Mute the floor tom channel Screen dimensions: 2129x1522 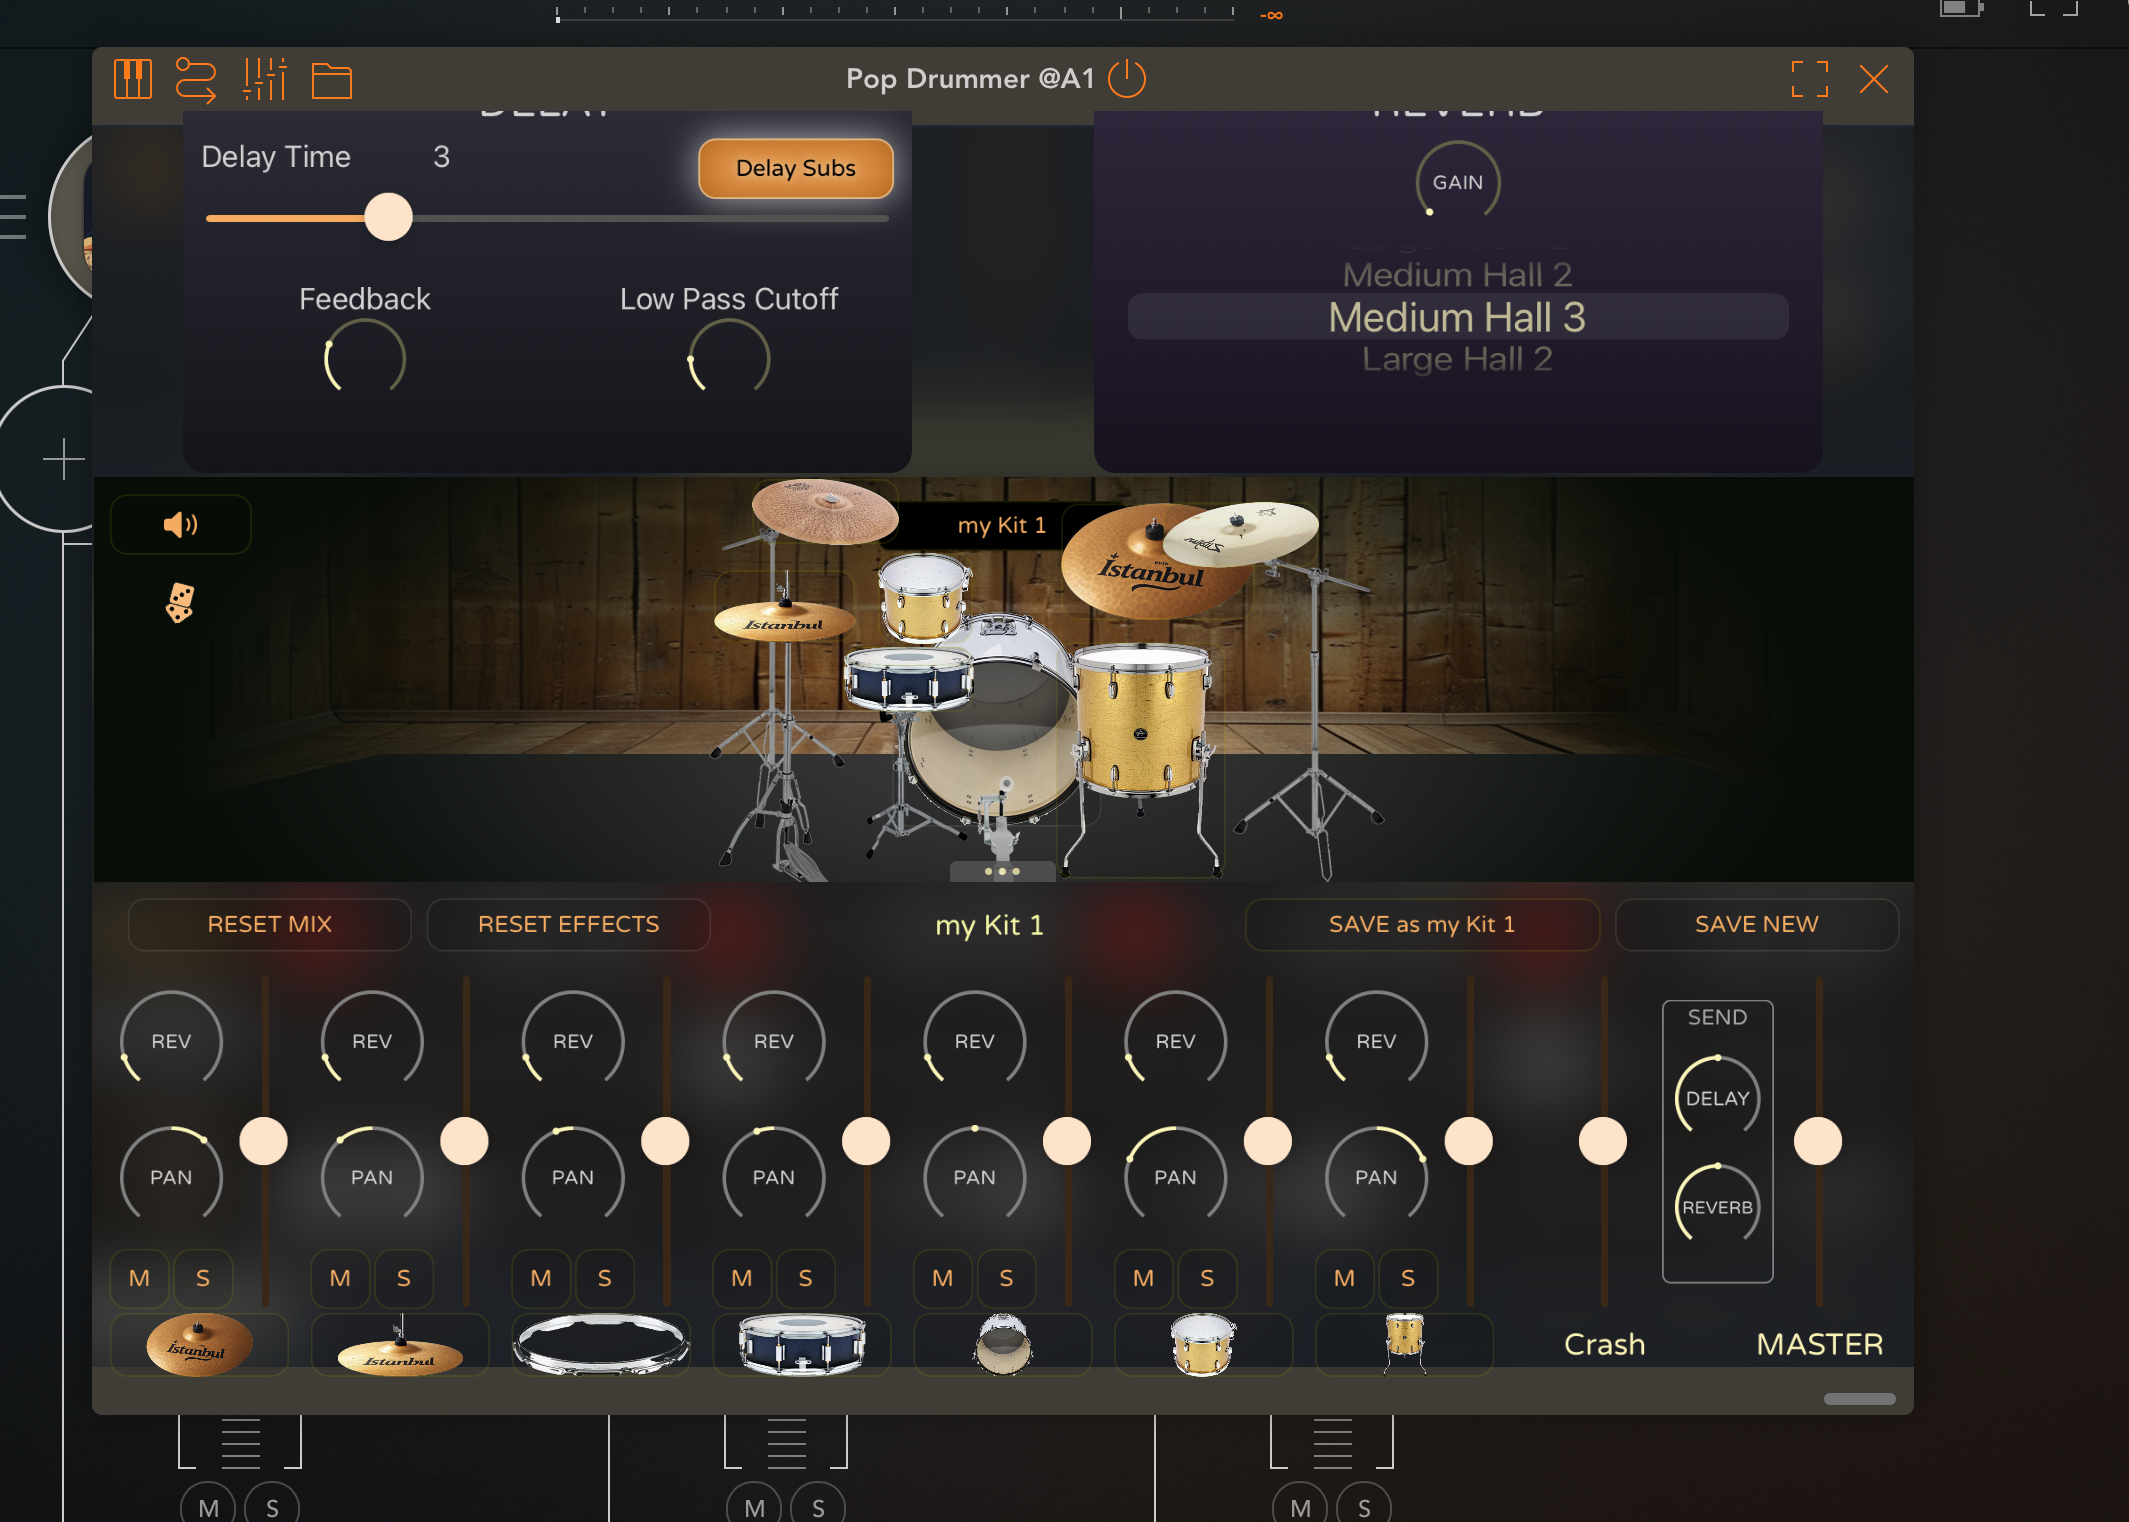point(1345,1278)
